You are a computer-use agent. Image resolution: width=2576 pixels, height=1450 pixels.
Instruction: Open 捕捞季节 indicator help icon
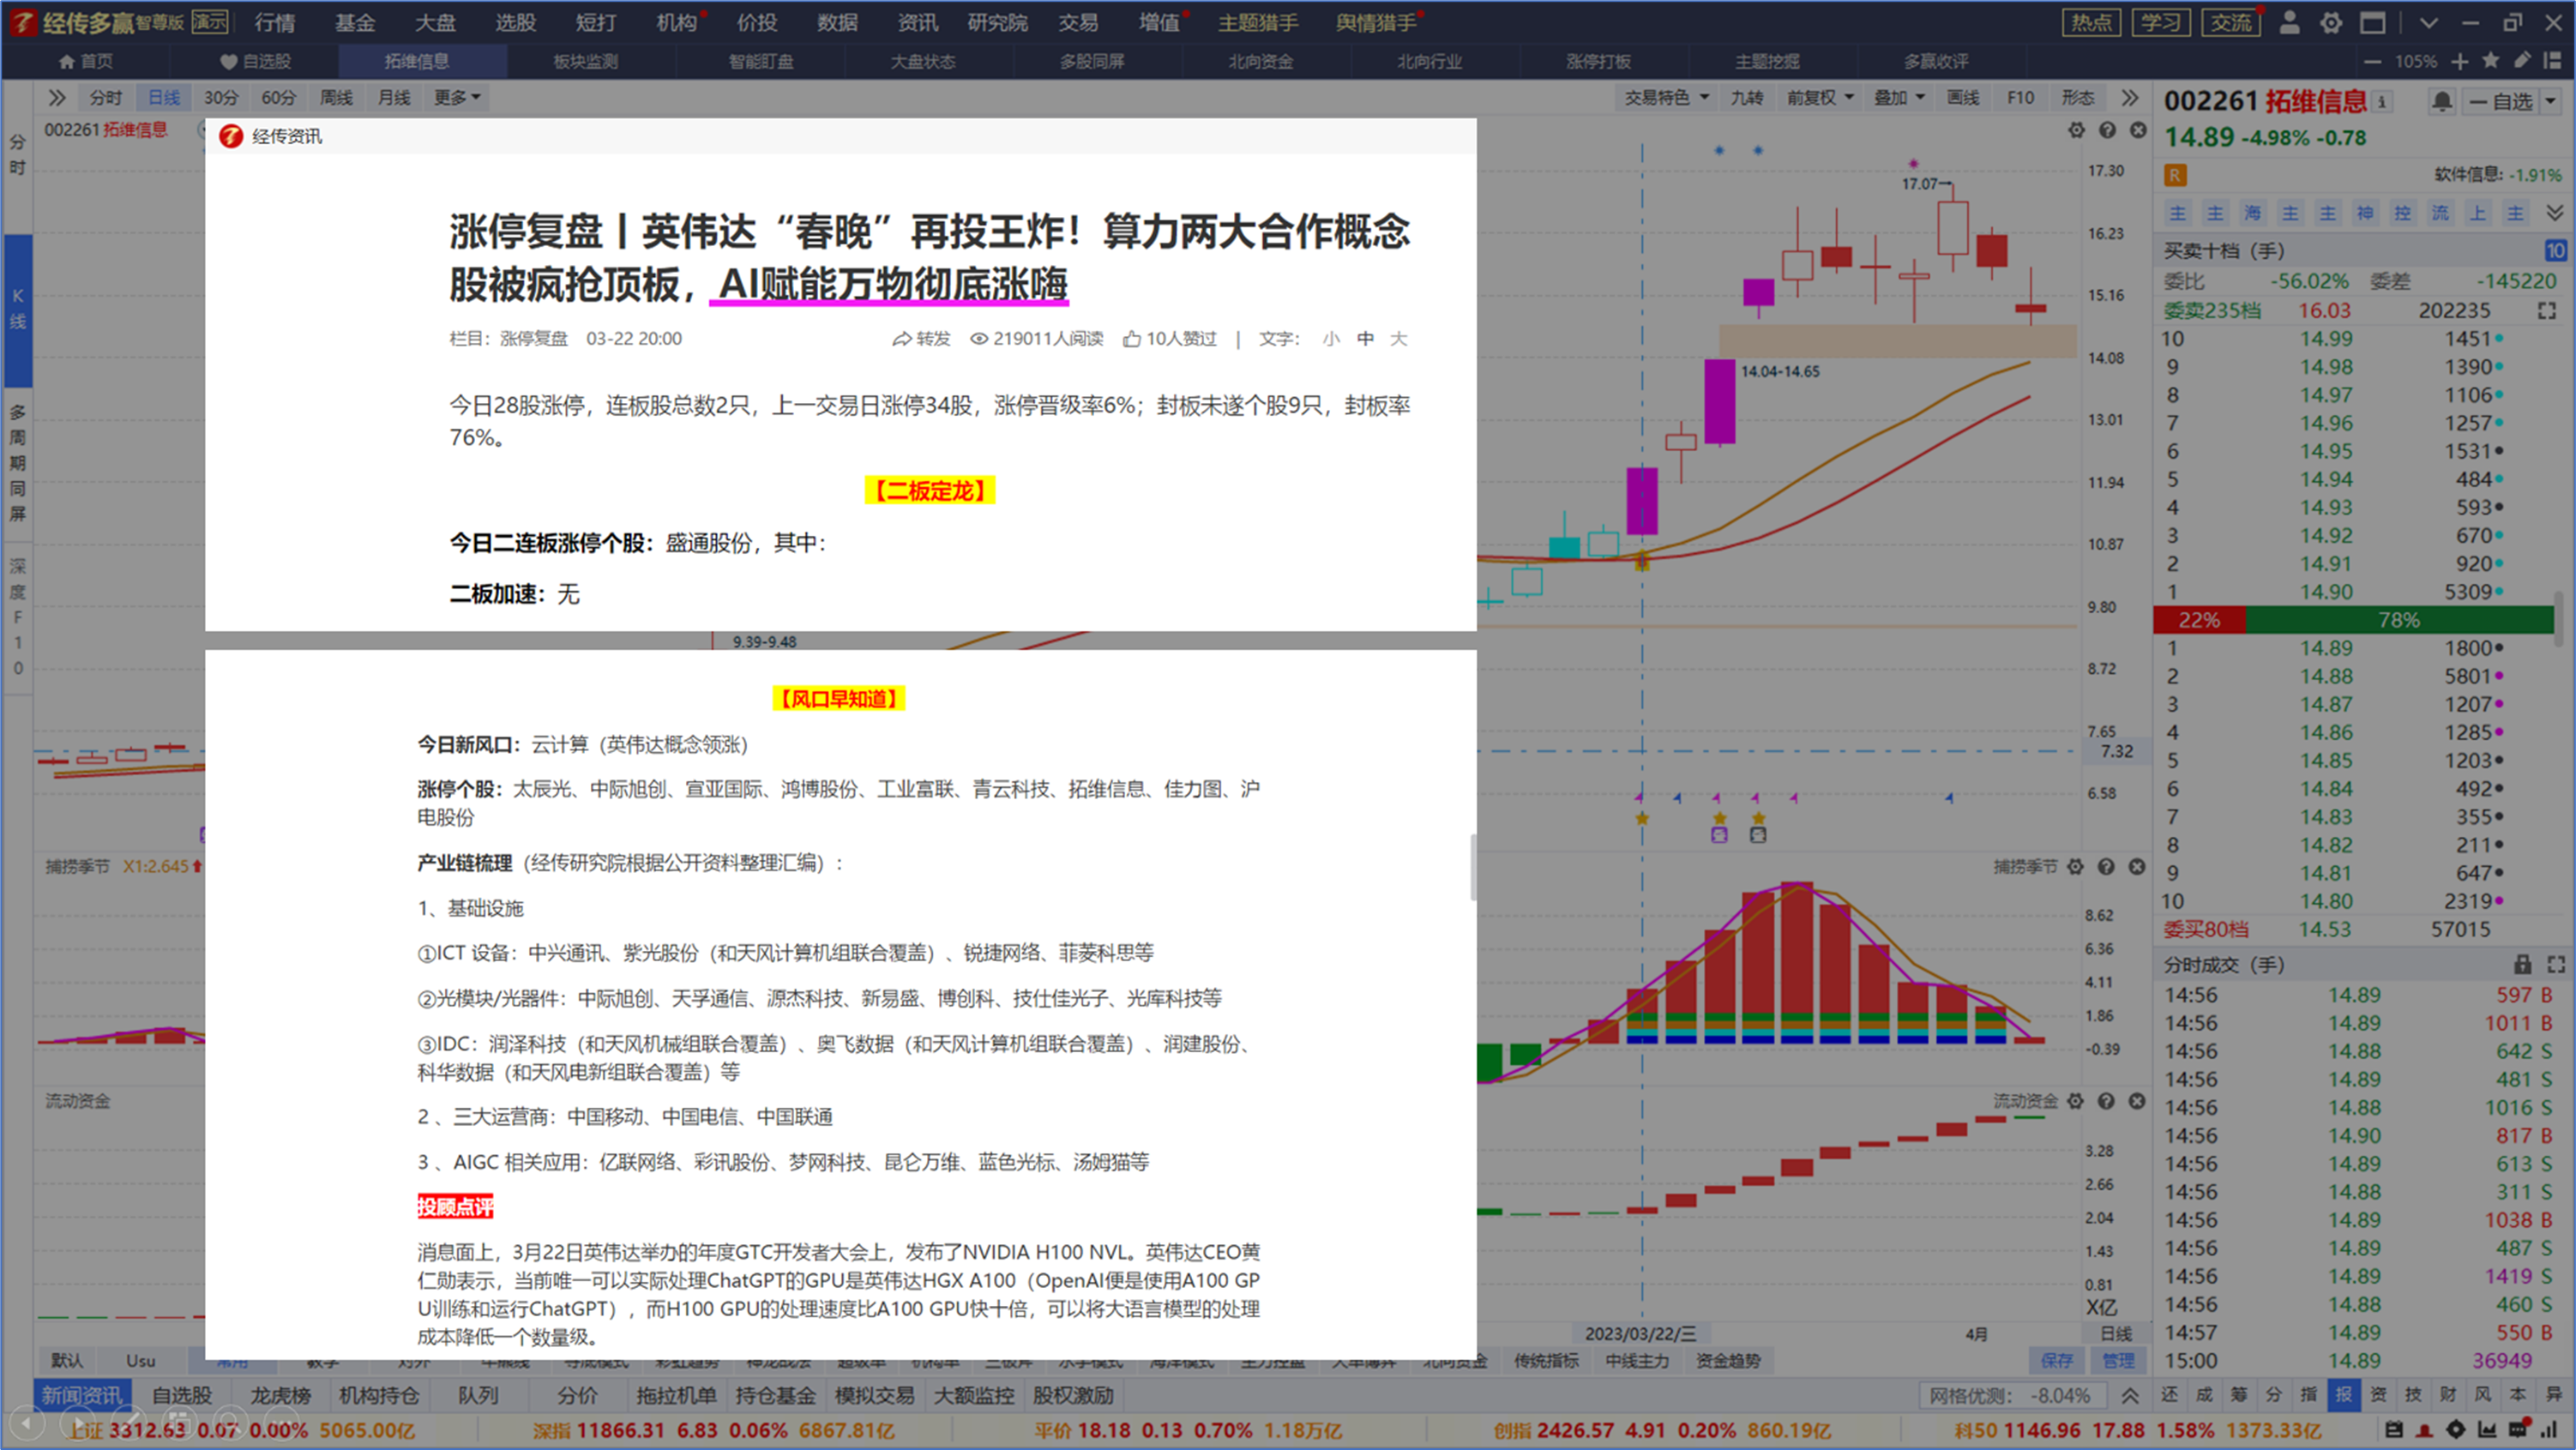pos(2106,866)
